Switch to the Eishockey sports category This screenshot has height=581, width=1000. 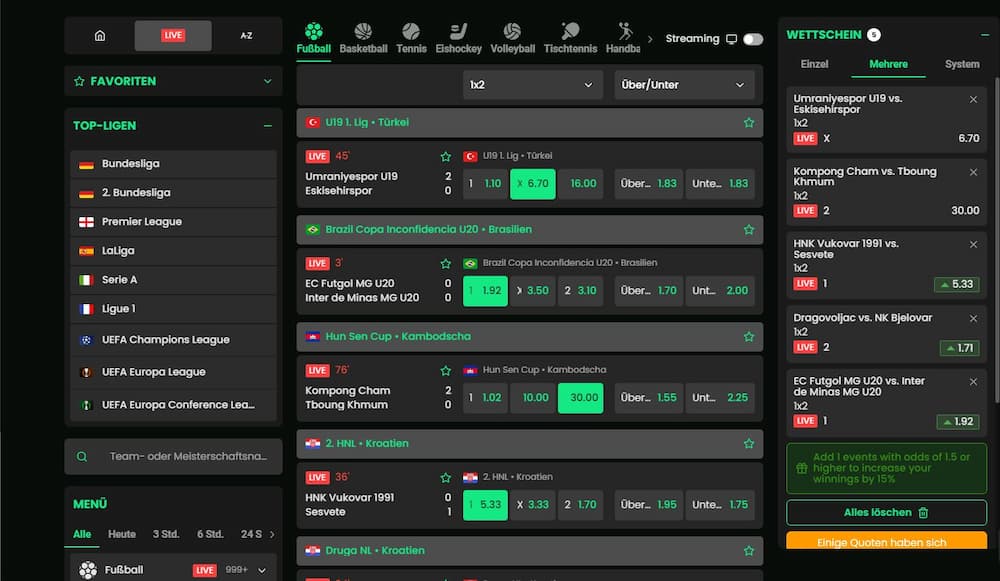click(459, 35)
